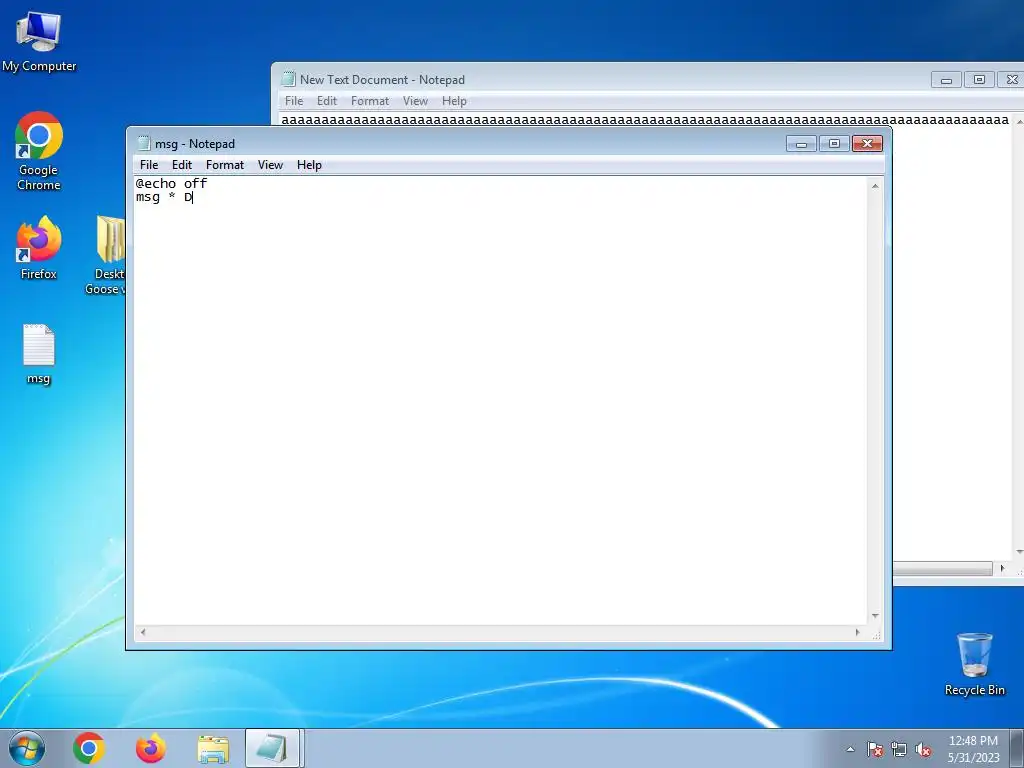Viewport: 1024px width, 768px height.
Task: Click the 'msg * D' line in Notepad
Action: [x=164, y=197]
